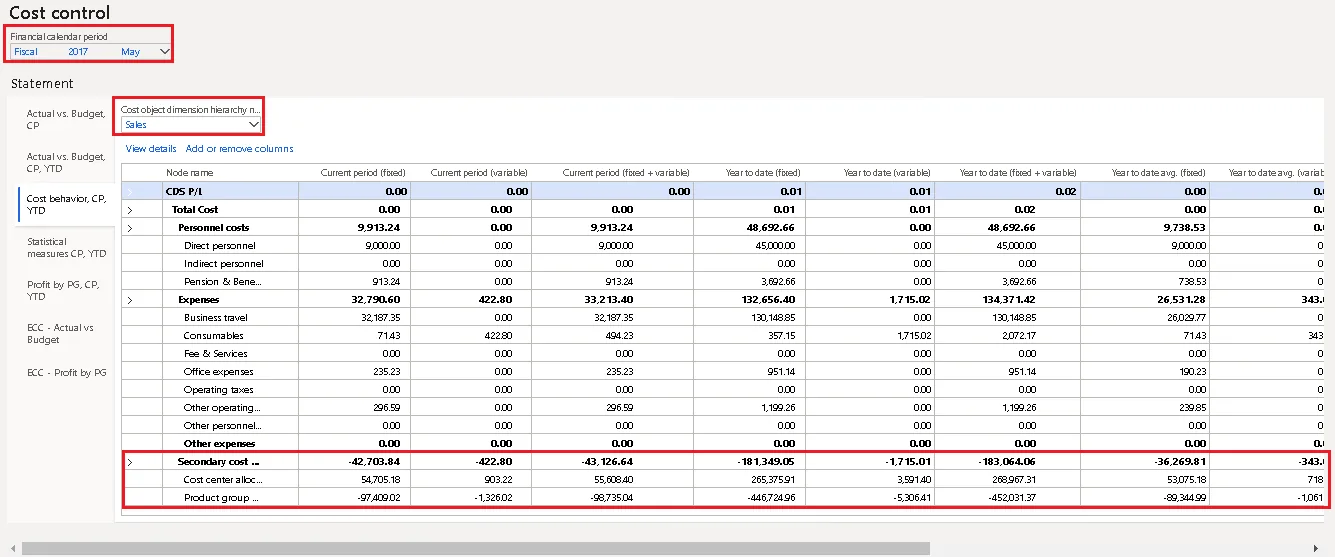Click the 132,656.40 Expenses YTD value
The height and width of the screenshot is (557, 1335).
pos(769,299)
